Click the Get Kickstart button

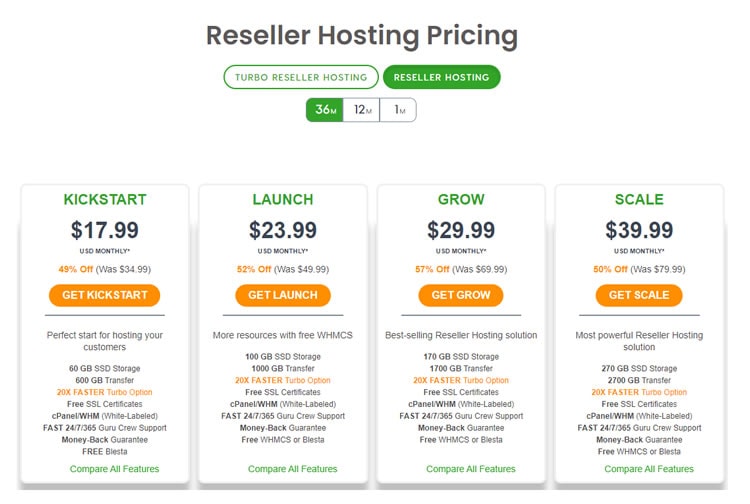click(104, 295)
